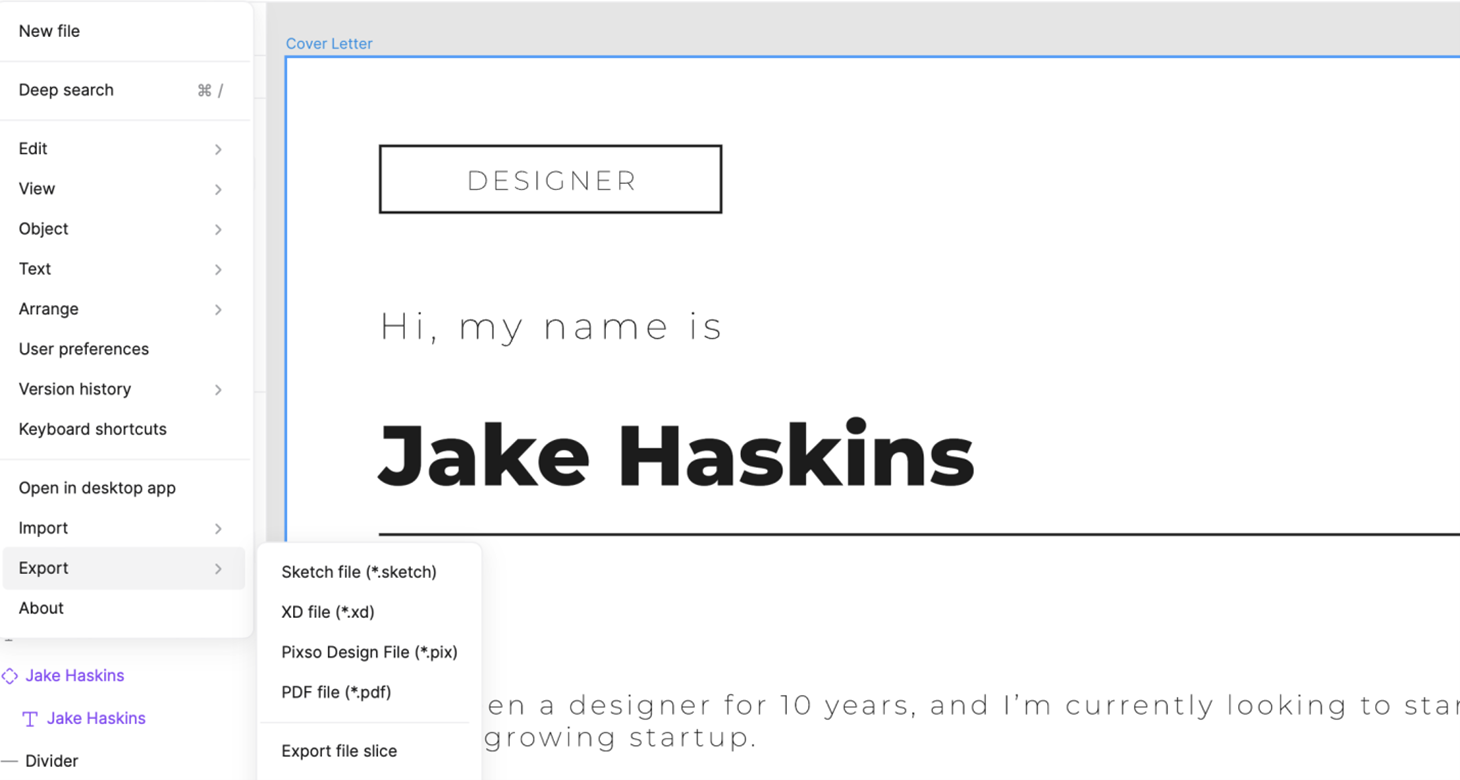Click the 'Hi, my name is' text

551,327
